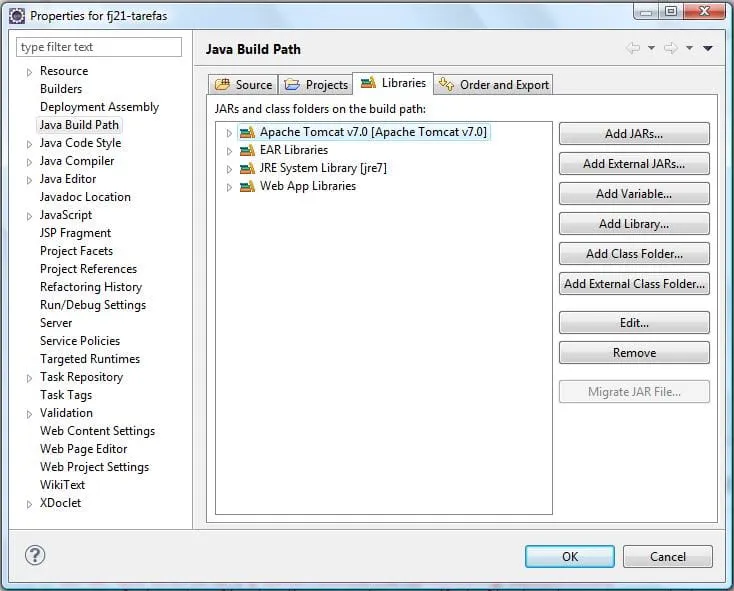Open the back history dropdown arrow
Screen dimensions: 734x591
(x=651, y=48)
